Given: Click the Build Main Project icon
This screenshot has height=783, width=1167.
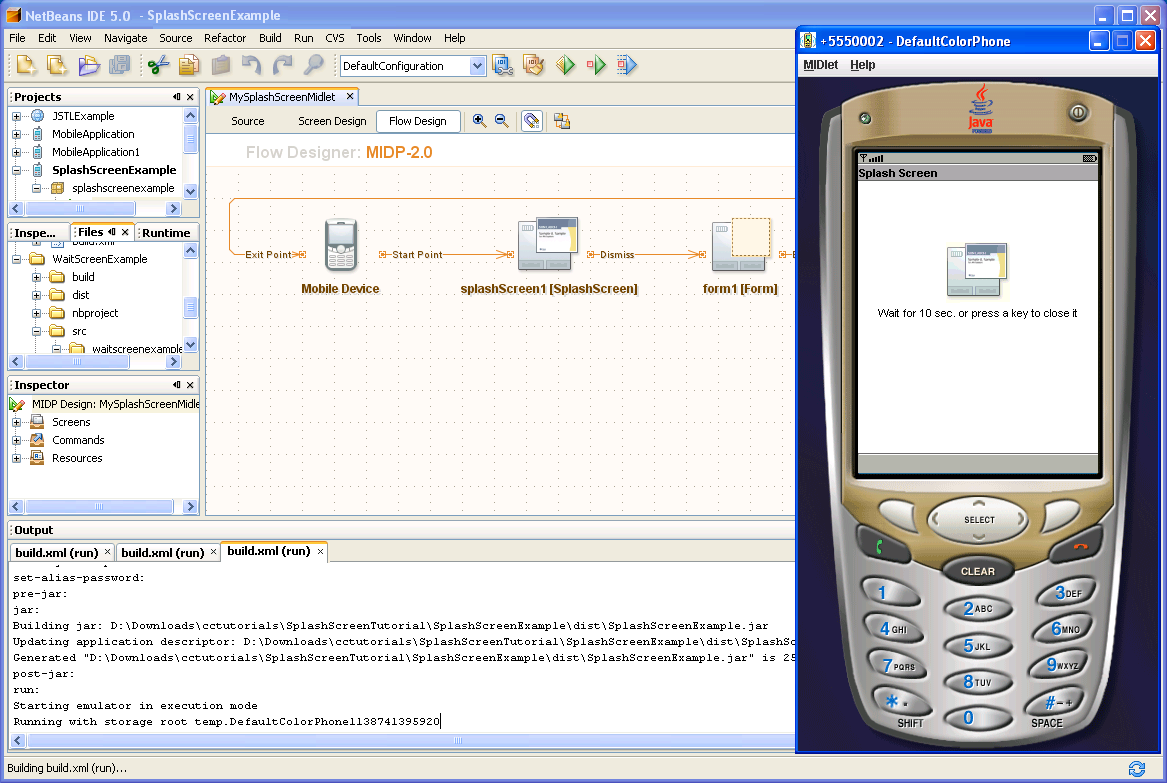Looking at the screenshot, I should click(534, 65).
